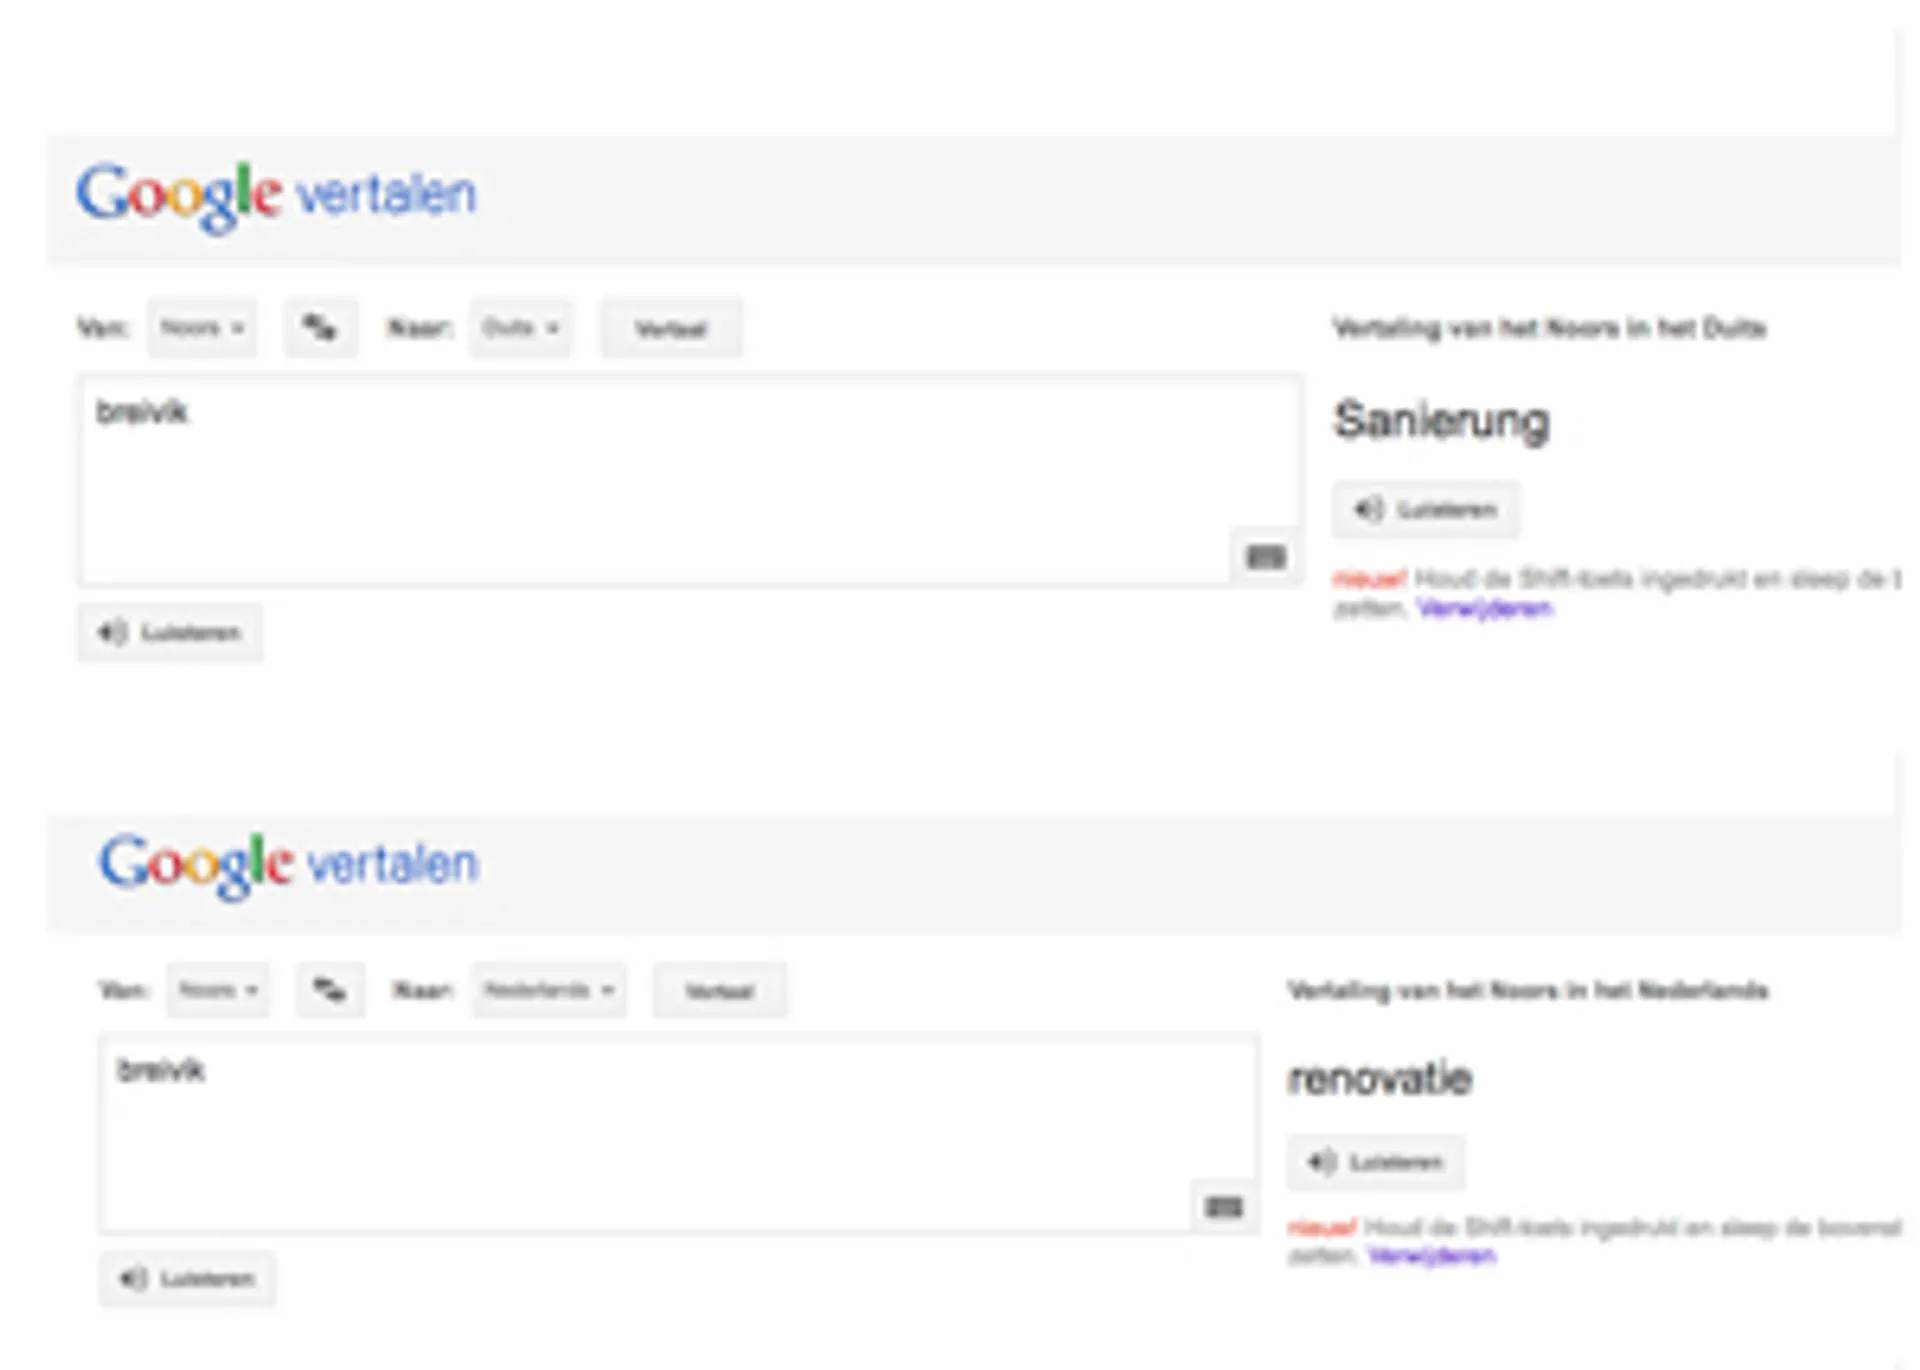Open the Nederlands target language dropdown
The width and height of the screenshot is (1920, 1370).
click(549, 990)
